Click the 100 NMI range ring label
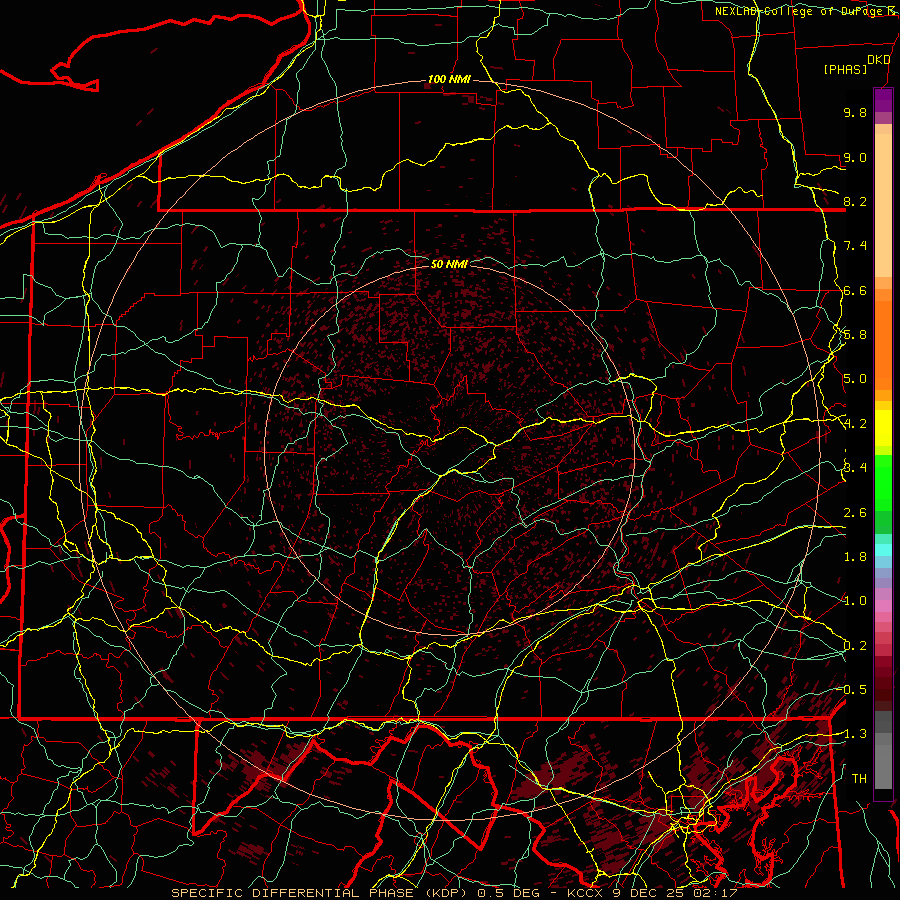 coord(449,79)
